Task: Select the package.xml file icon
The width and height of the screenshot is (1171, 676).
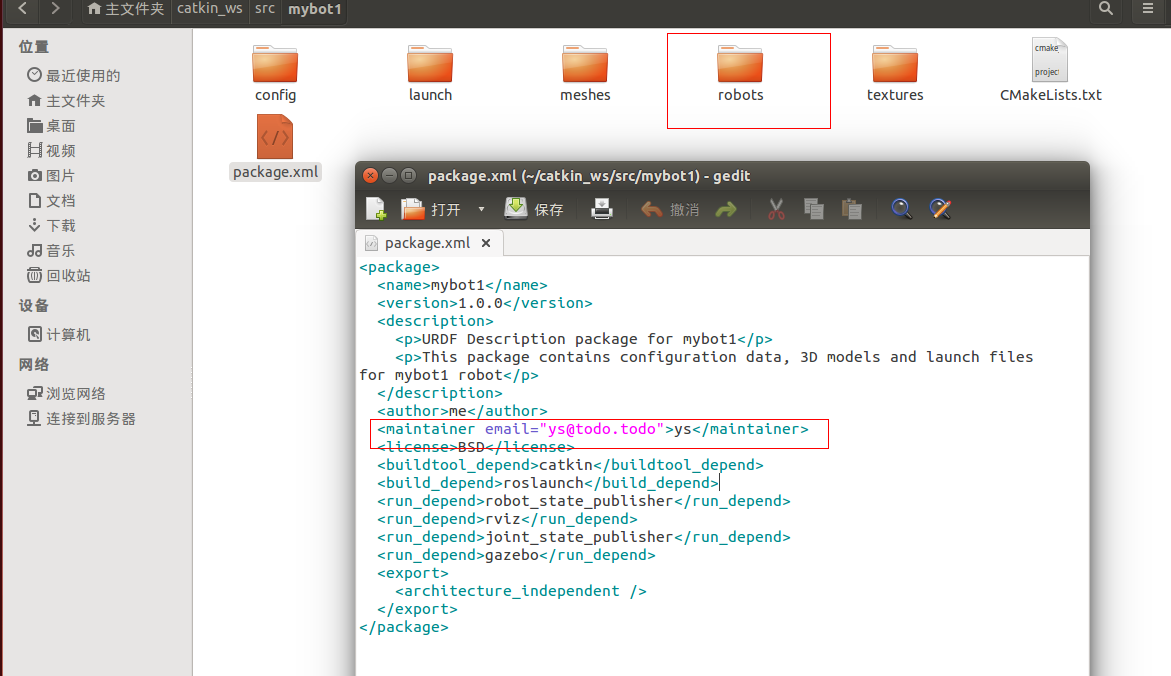Action: tap(275, 146)
